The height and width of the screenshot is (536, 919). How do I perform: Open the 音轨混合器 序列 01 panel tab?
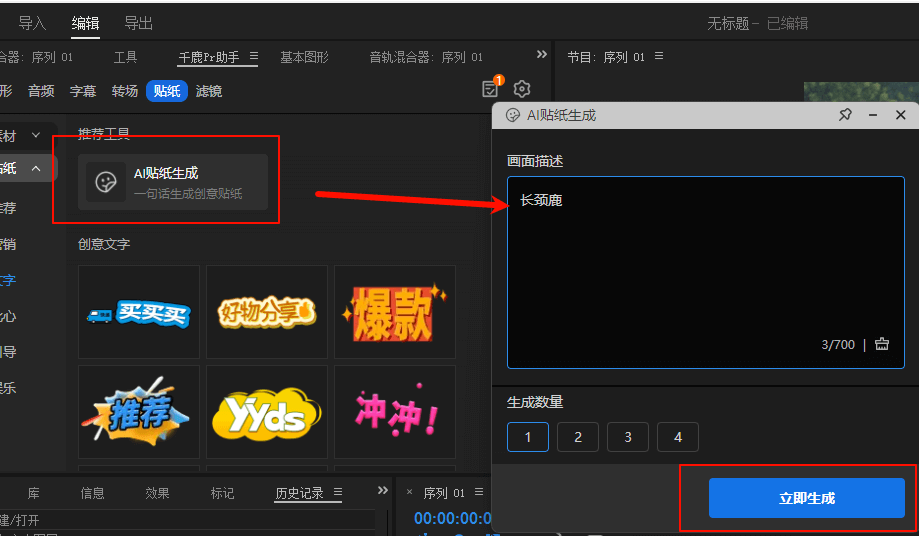coord(426,57)
